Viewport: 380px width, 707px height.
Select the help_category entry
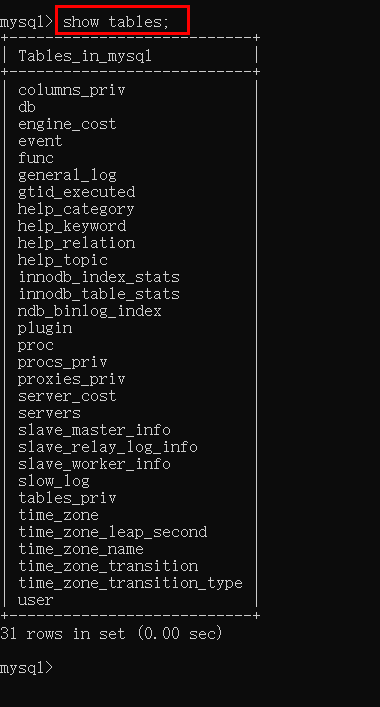pyautogui.click(x=76, y=209)
